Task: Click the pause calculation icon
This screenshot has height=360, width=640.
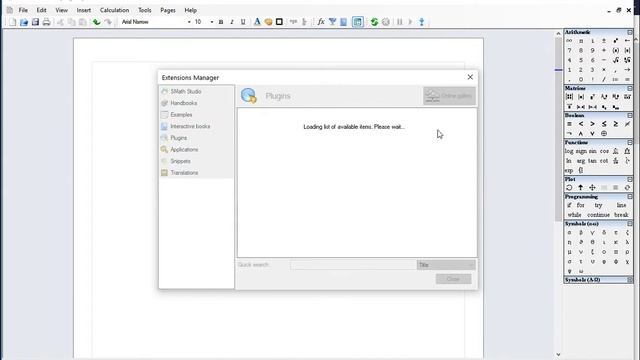Action: pyautogui.click(x=400, y=22)
